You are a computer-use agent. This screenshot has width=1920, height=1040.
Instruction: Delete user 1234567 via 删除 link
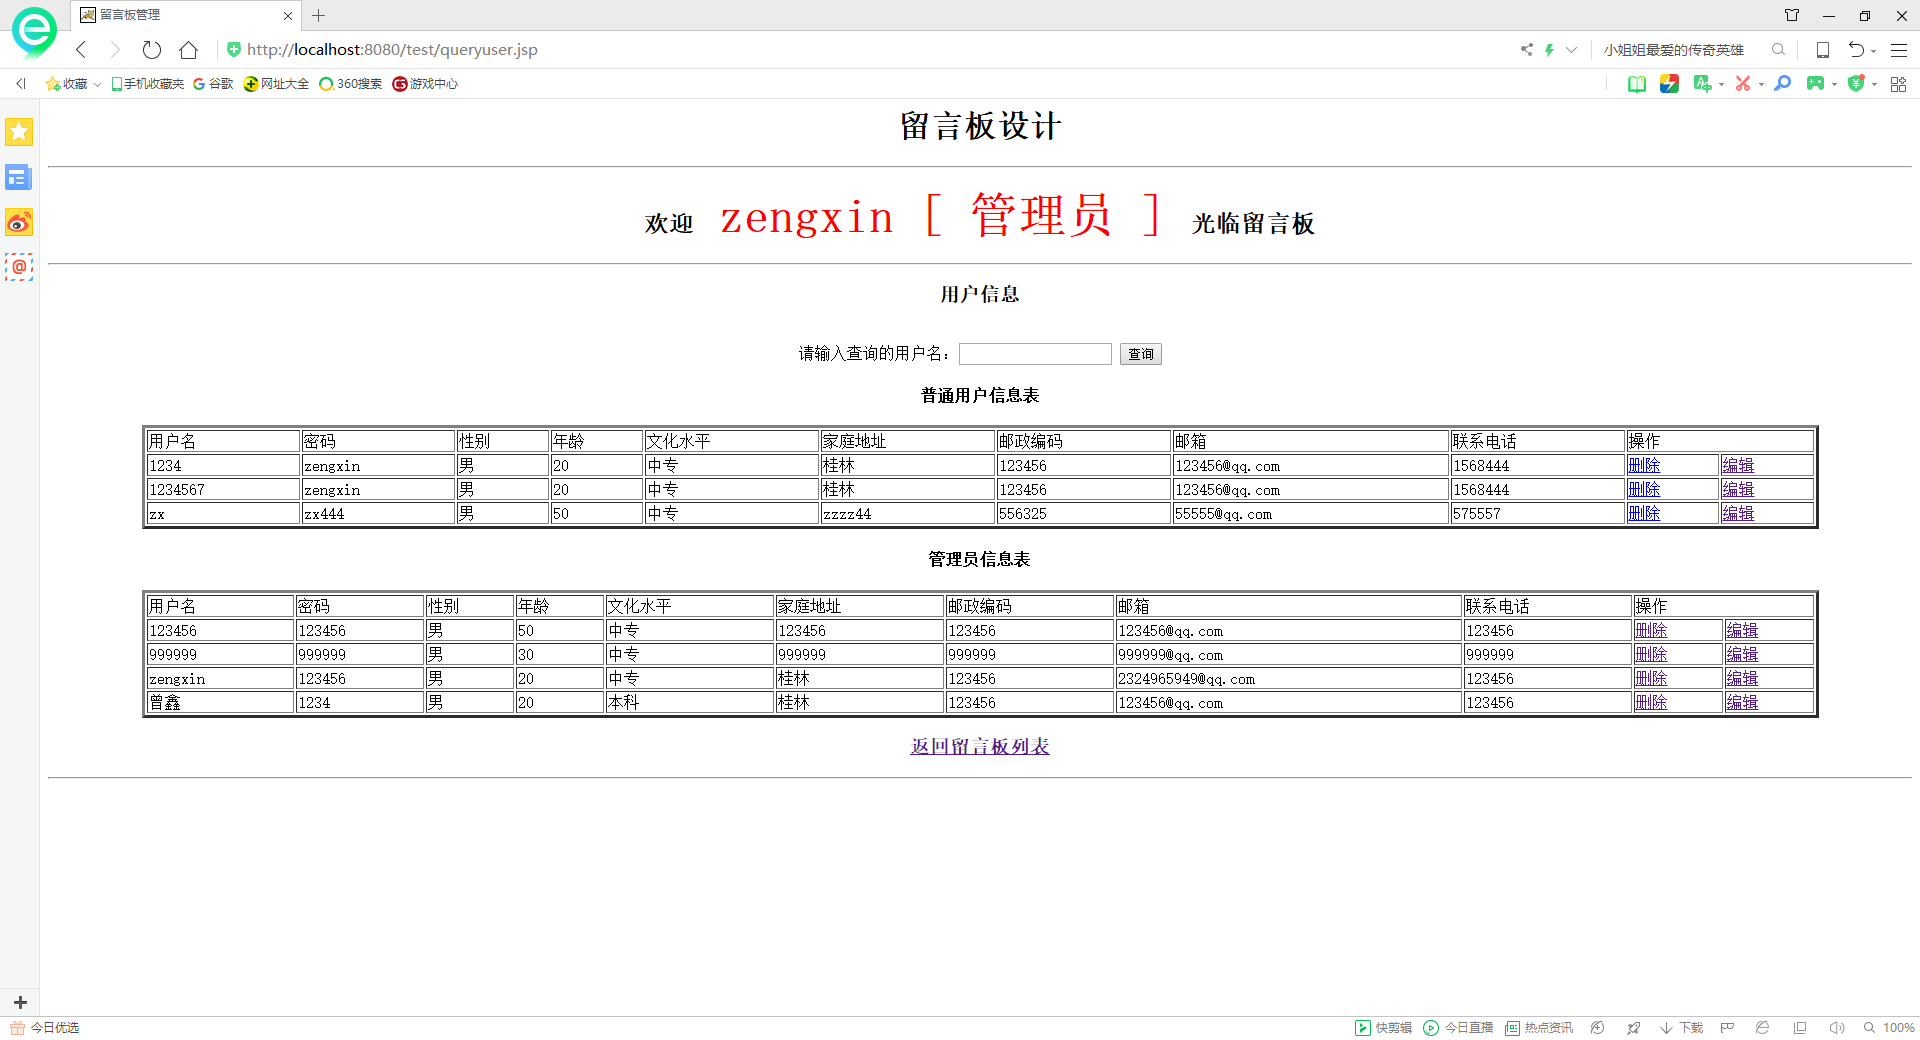(x=1644, y=489)
